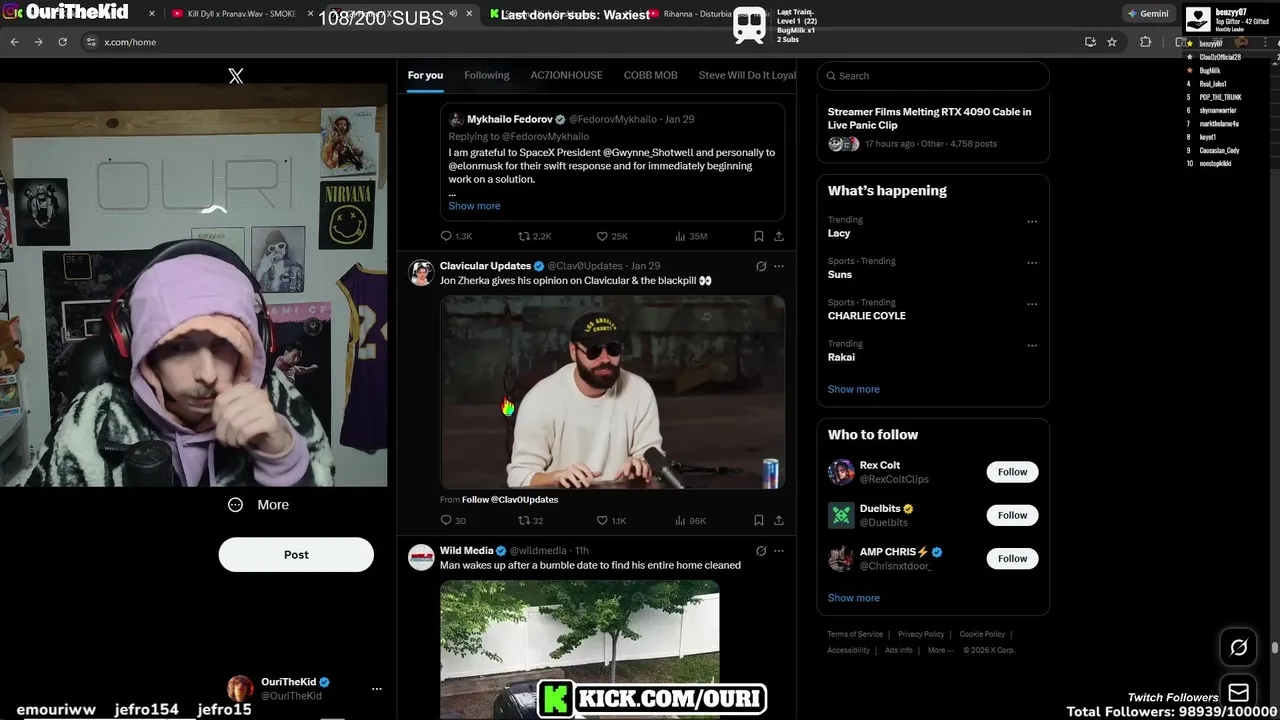The height and width of the screenshot is (720, 1280).
Task: Follow @Clav0Updates link under video
Action: tap(510, 499)
